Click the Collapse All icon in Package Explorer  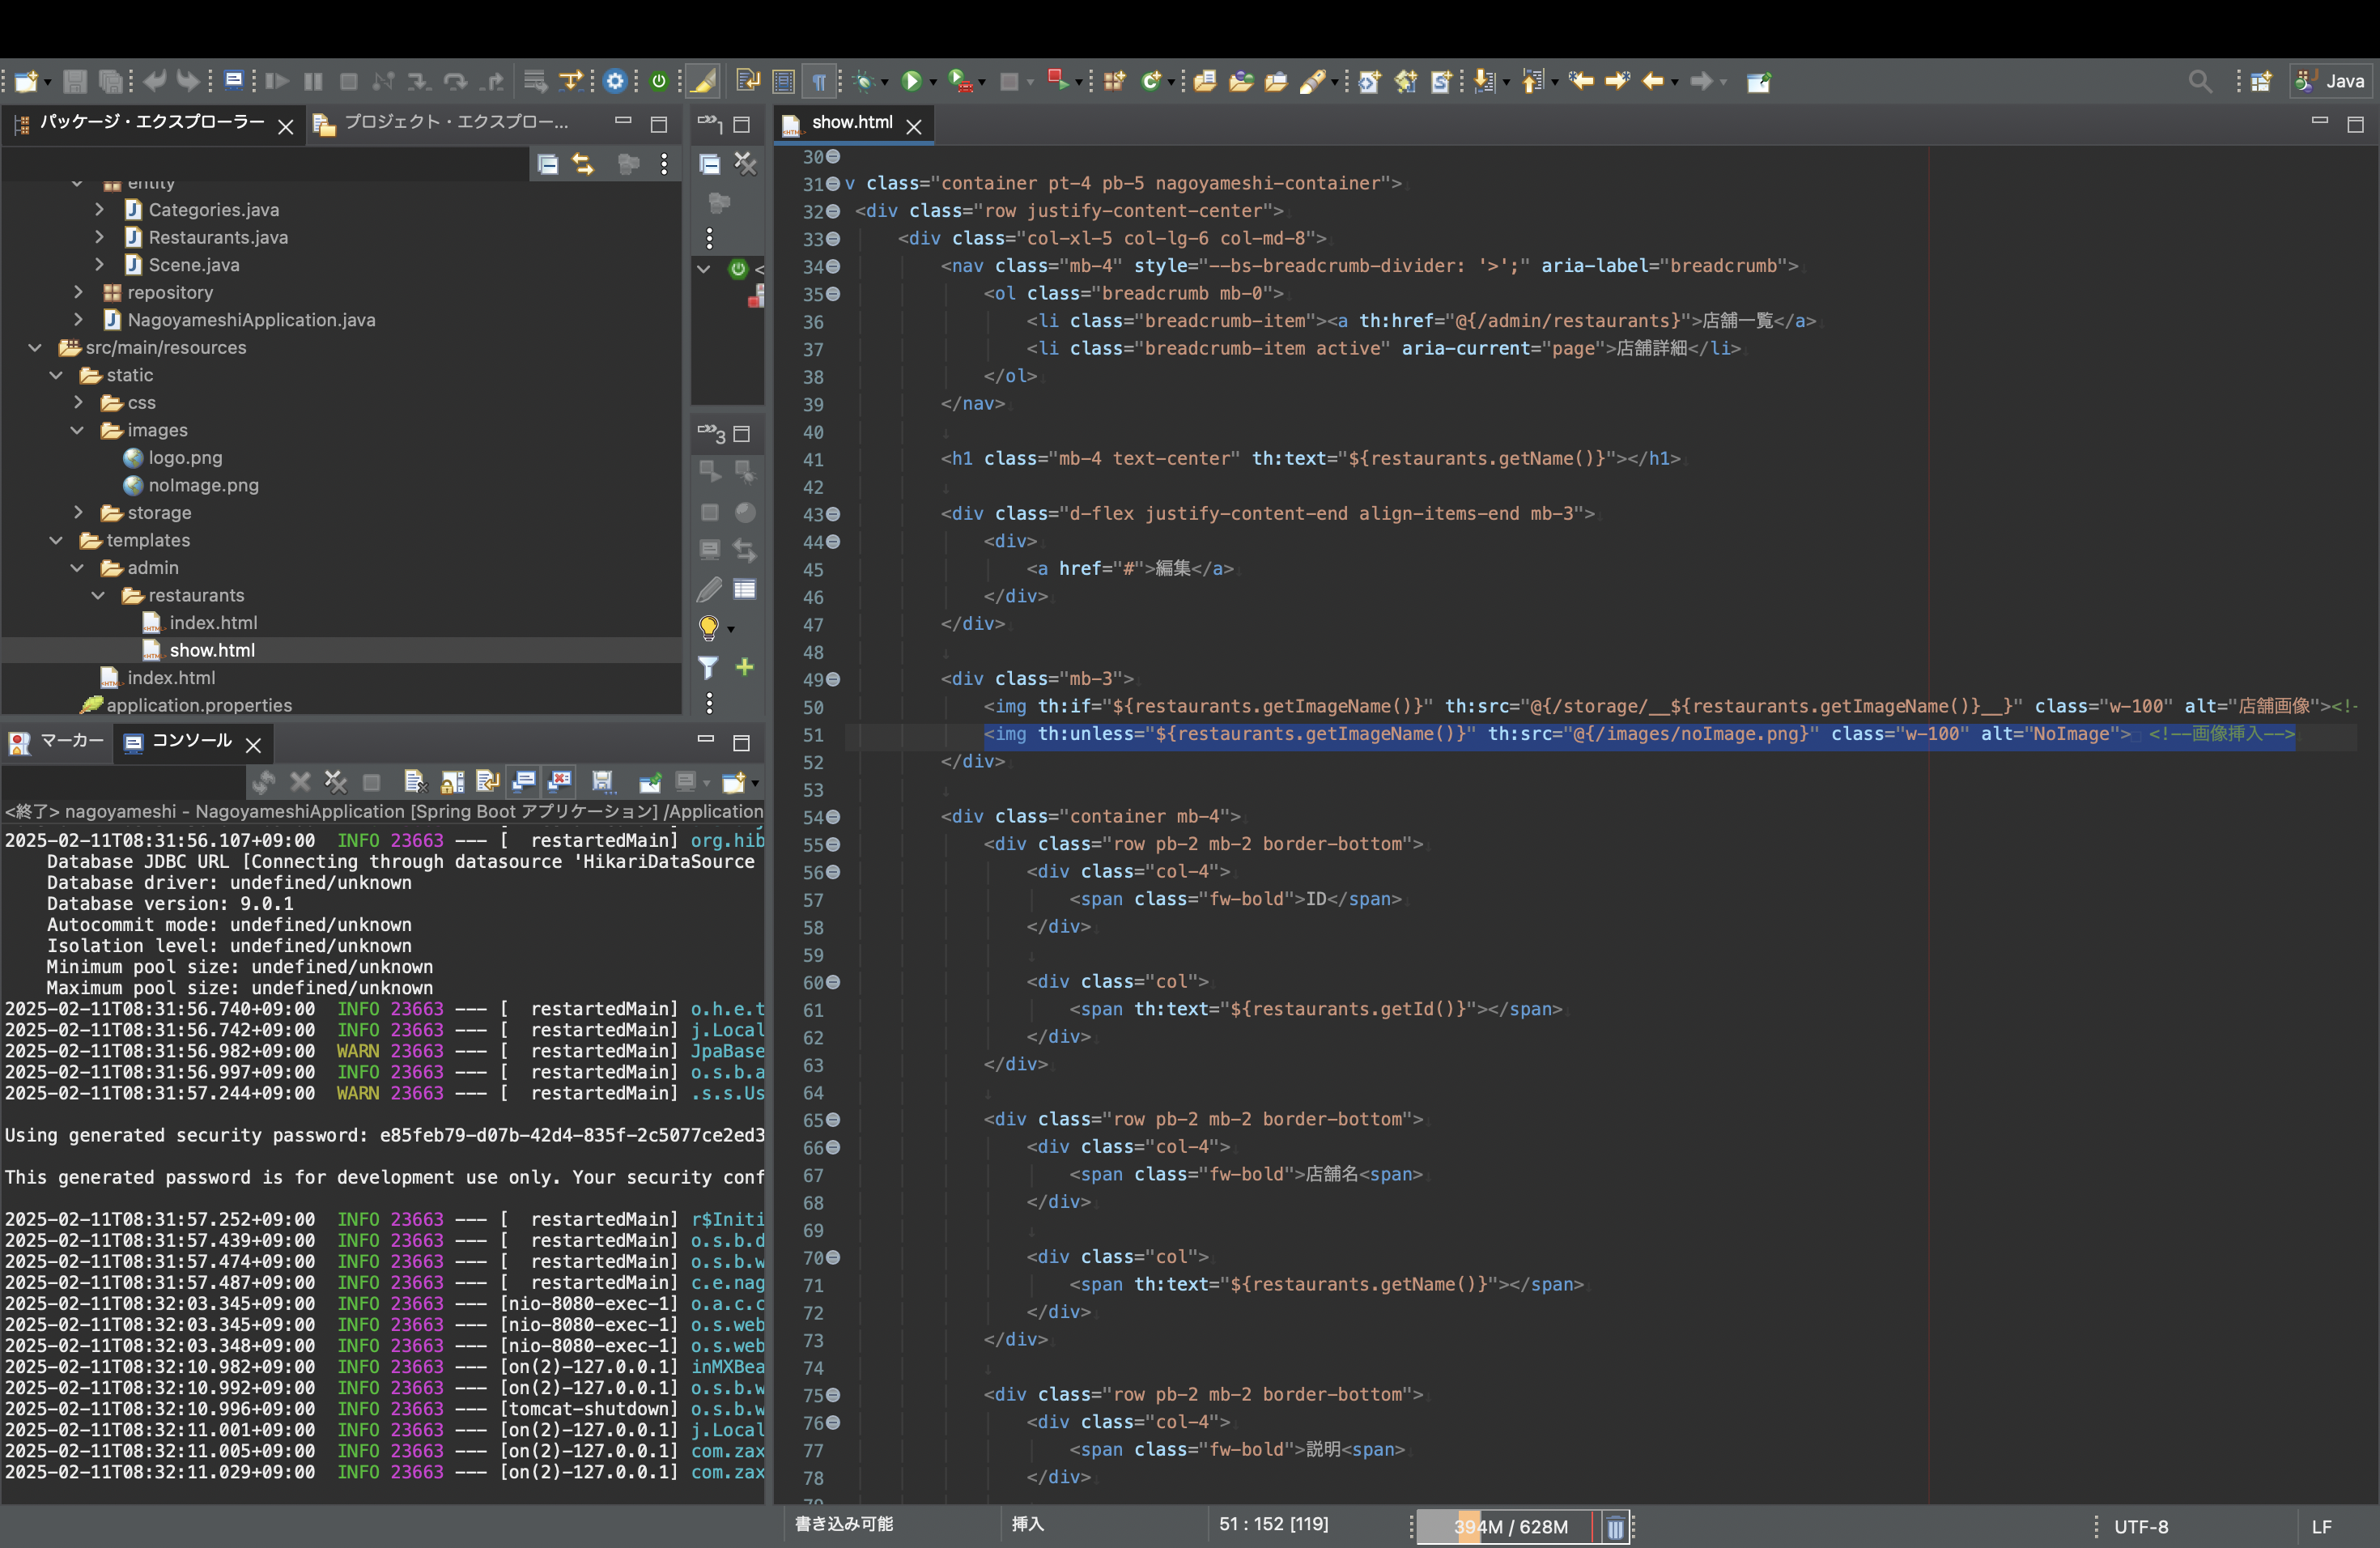coord(547,164)
